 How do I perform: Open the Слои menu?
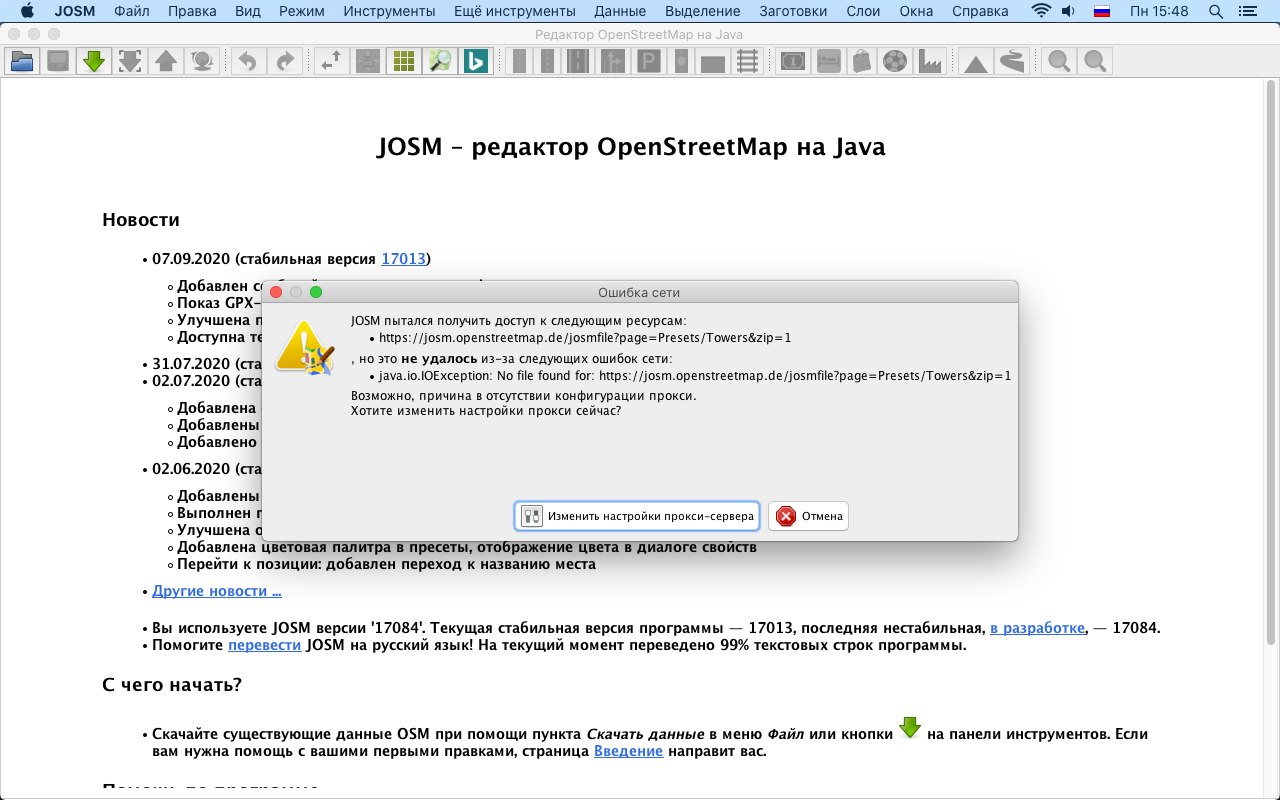(863, 11)
